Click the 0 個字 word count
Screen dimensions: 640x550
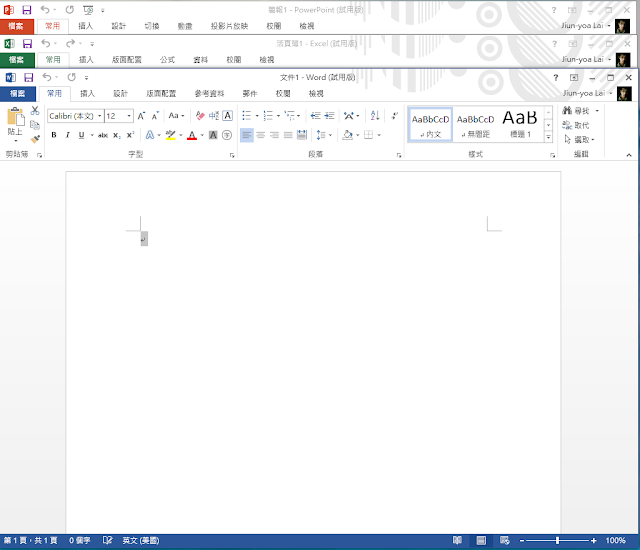pos(80,540)
